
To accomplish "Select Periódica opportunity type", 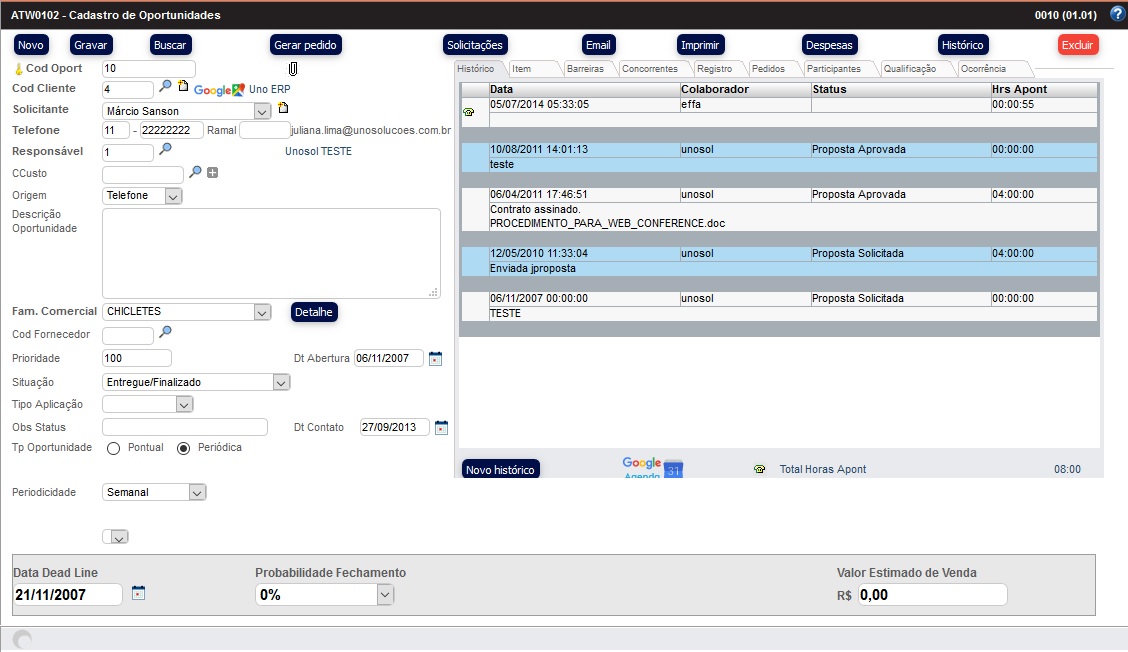I will [183, 448].
